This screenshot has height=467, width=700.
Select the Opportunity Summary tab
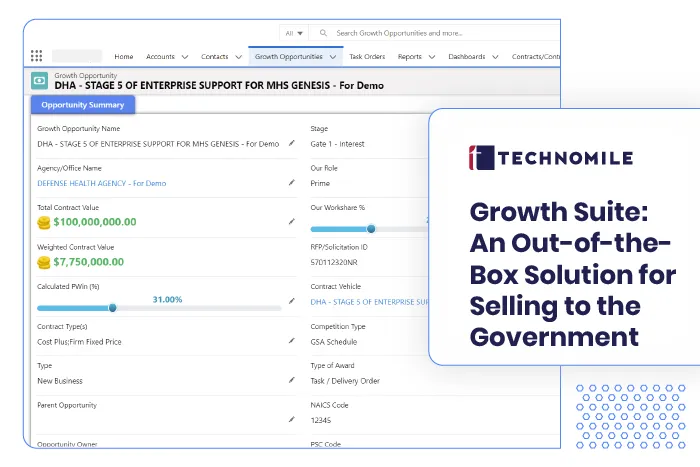point(83,105)
